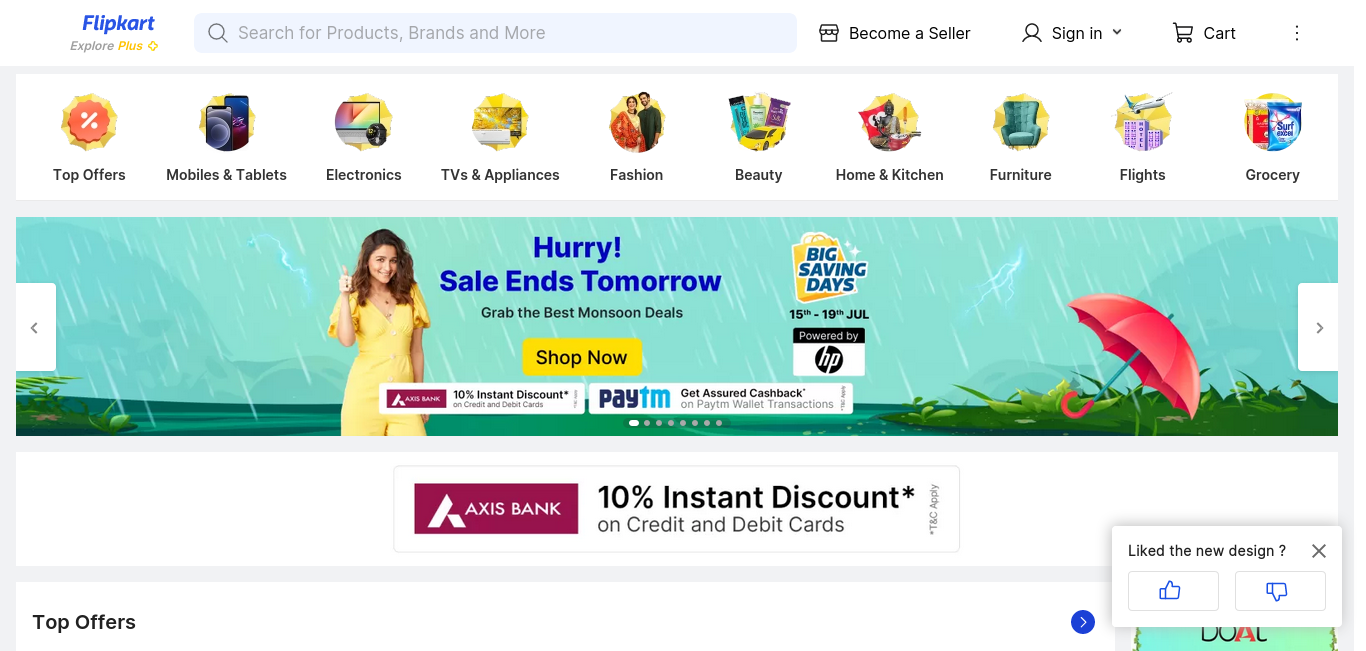The image size is (1366, 651).
Task: Focus the product search field
Action: 495,33
